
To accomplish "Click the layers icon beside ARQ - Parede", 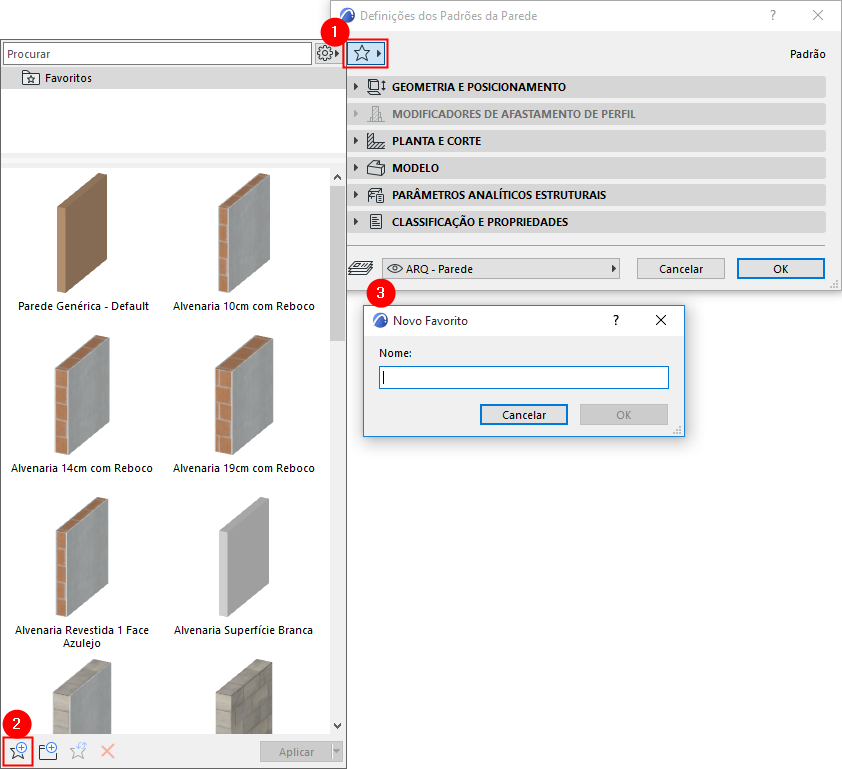I will tap(361, 268).
